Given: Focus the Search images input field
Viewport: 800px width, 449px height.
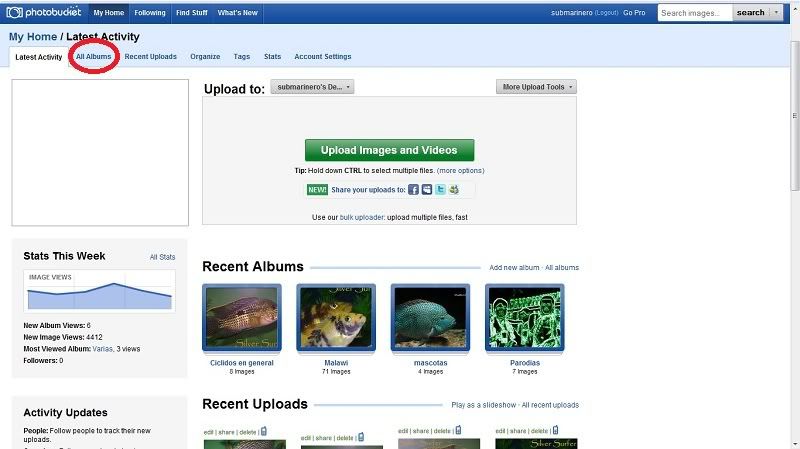Looking at the screenshot, I should pos(695,13).
